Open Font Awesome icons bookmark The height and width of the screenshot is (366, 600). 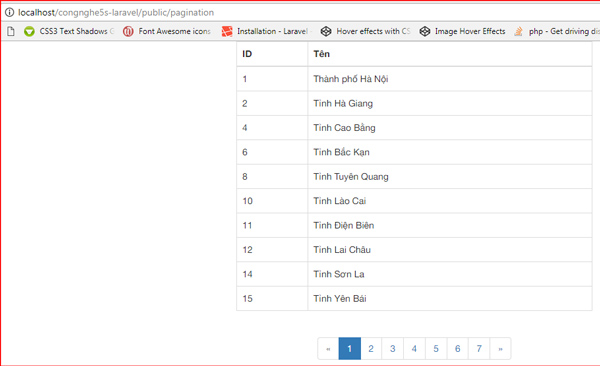pyautogui.click(x=167, y=31)
